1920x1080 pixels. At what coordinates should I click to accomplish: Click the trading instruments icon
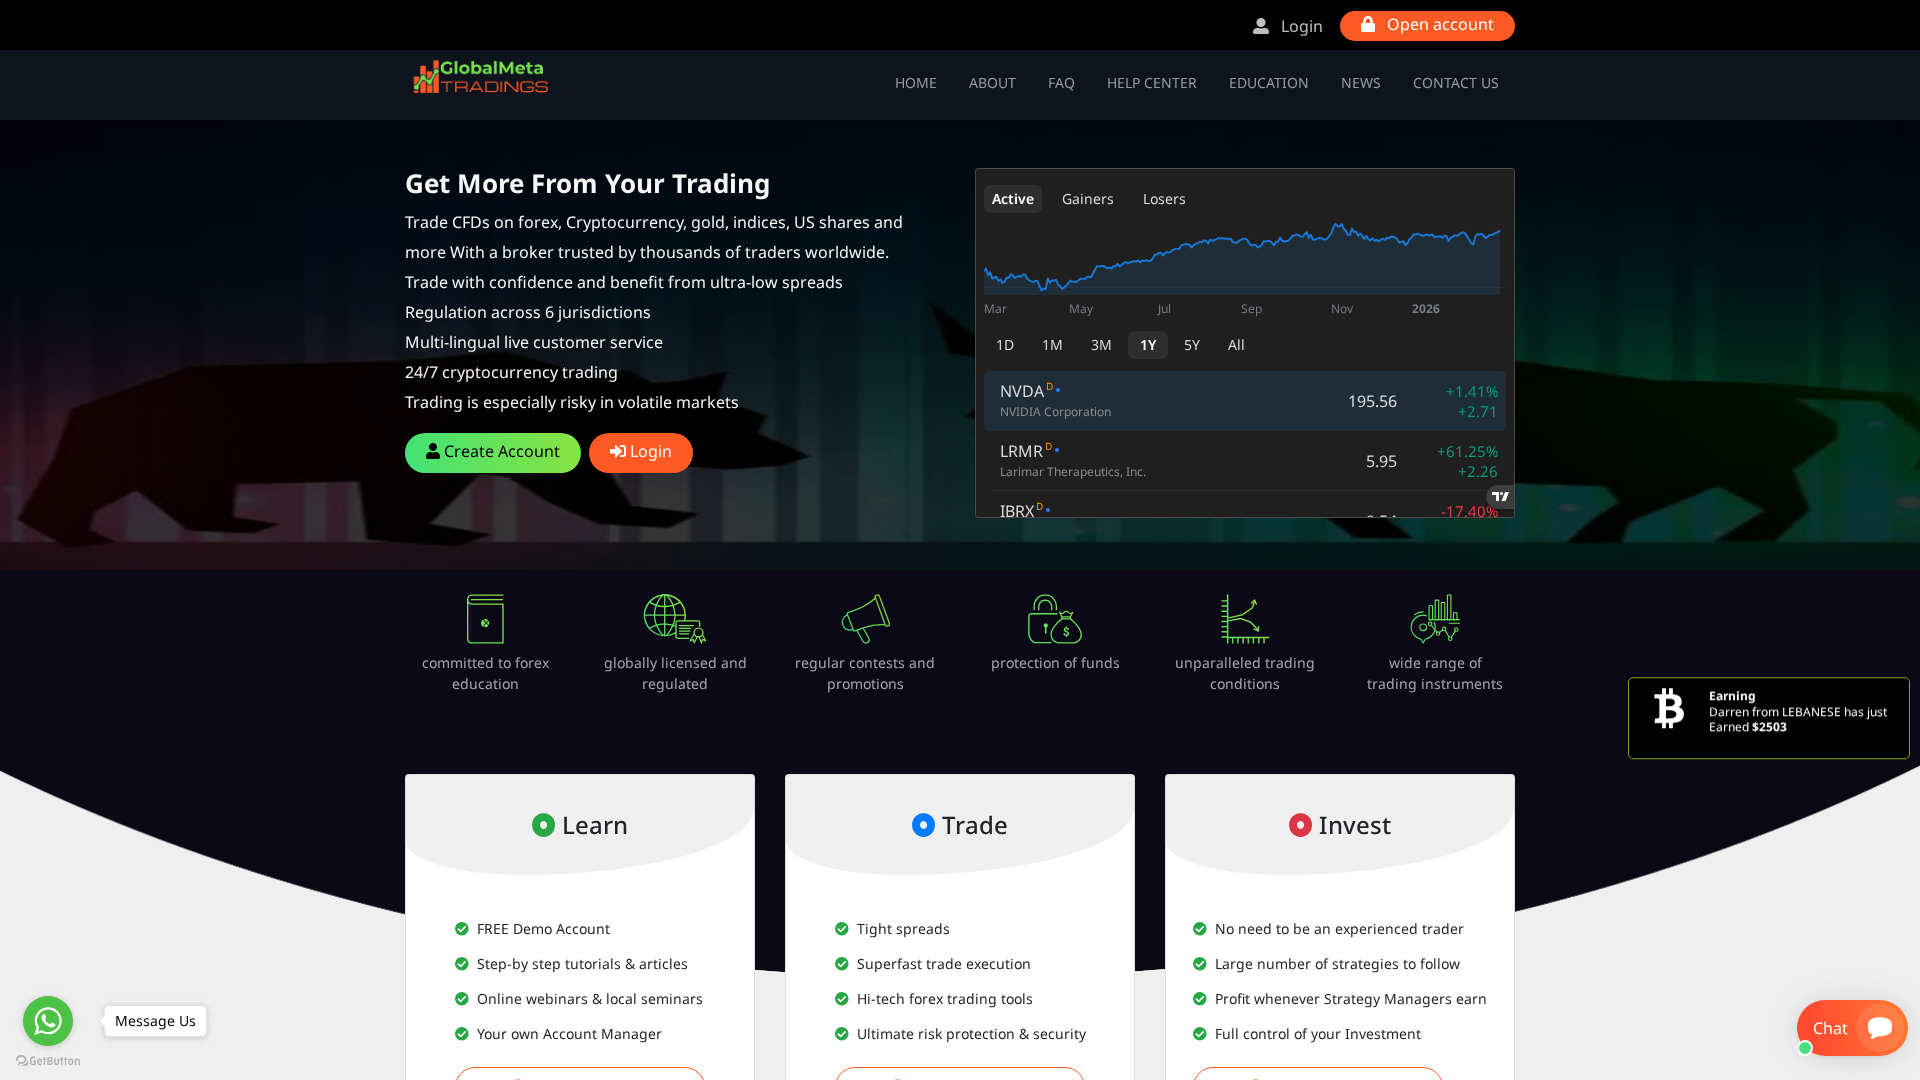pyautogui.click(x=1435, y=619)
